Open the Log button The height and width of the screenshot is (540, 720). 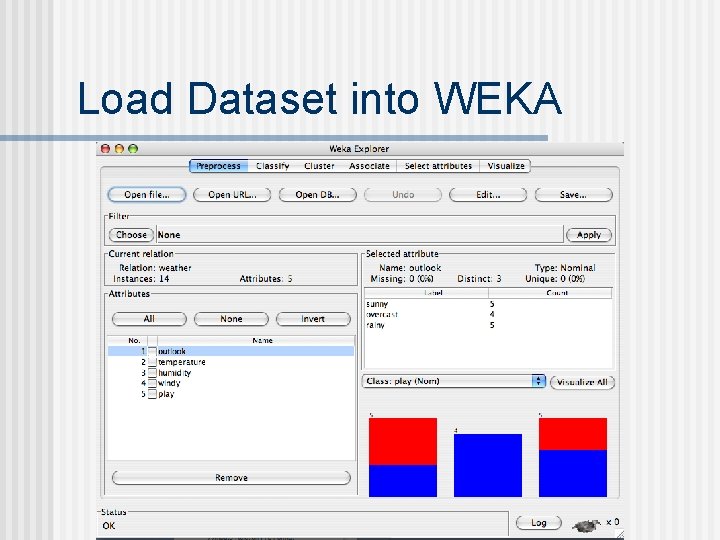(539, 523)
